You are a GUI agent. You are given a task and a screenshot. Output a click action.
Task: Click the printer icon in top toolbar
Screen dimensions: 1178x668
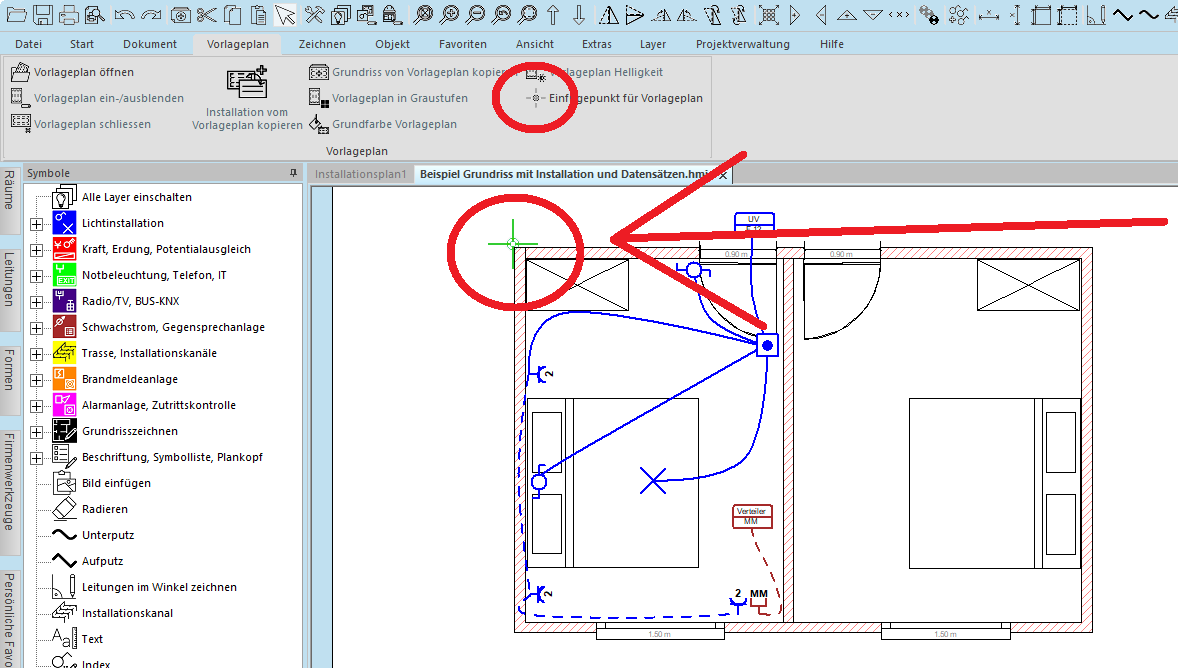tap(68, 15)
